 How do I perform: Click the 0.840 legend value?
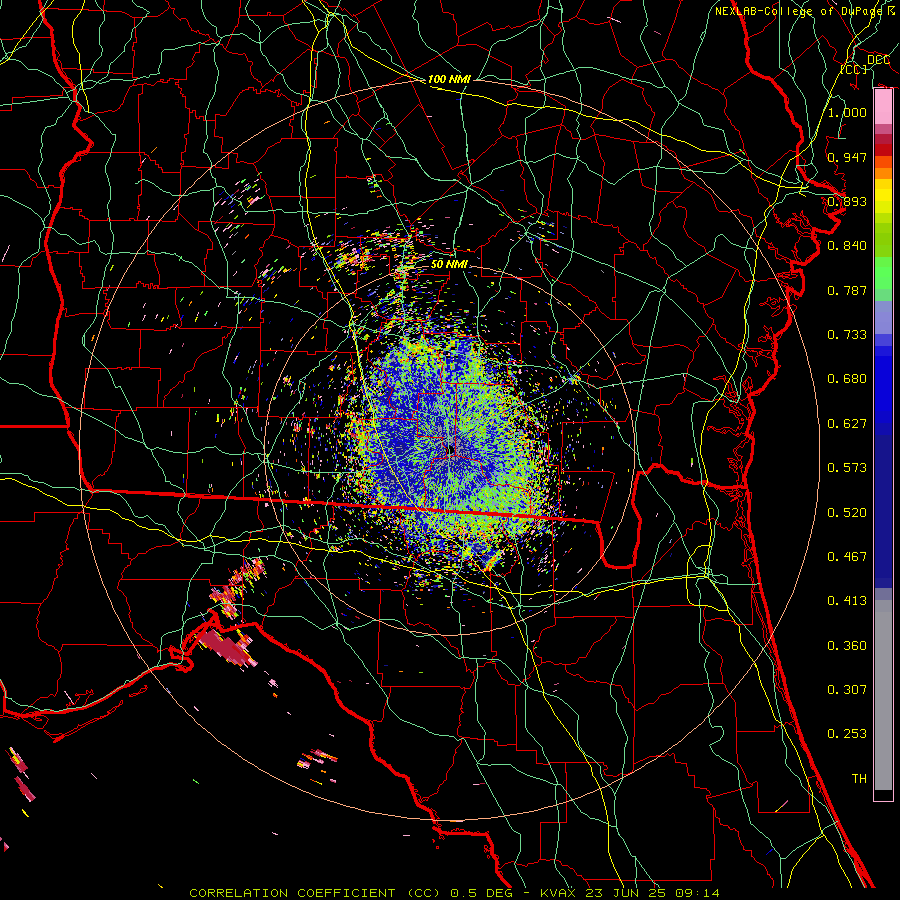click(847, 246)
